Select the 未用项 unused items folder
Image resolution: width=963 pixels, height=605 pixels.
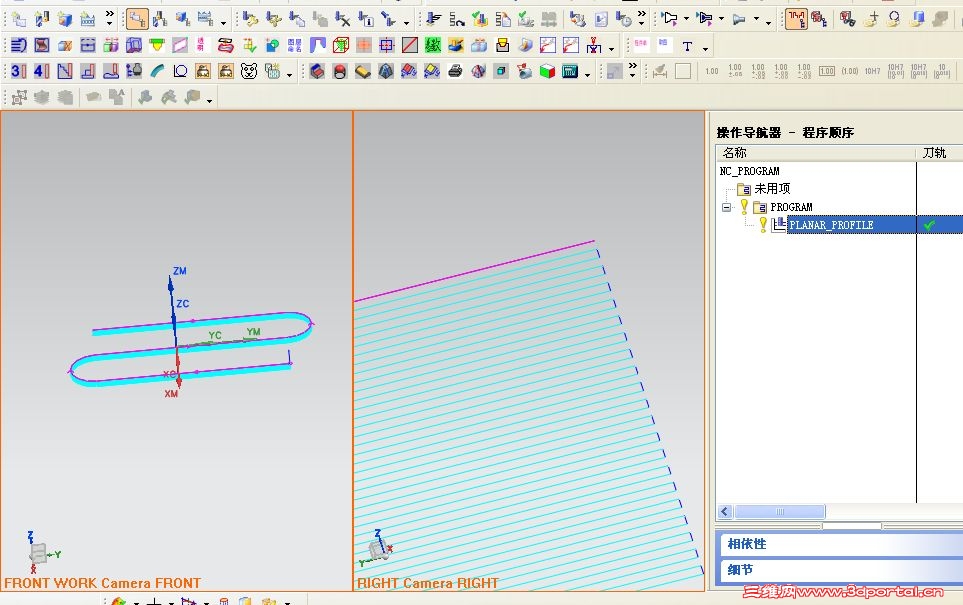tap(771, 189)
